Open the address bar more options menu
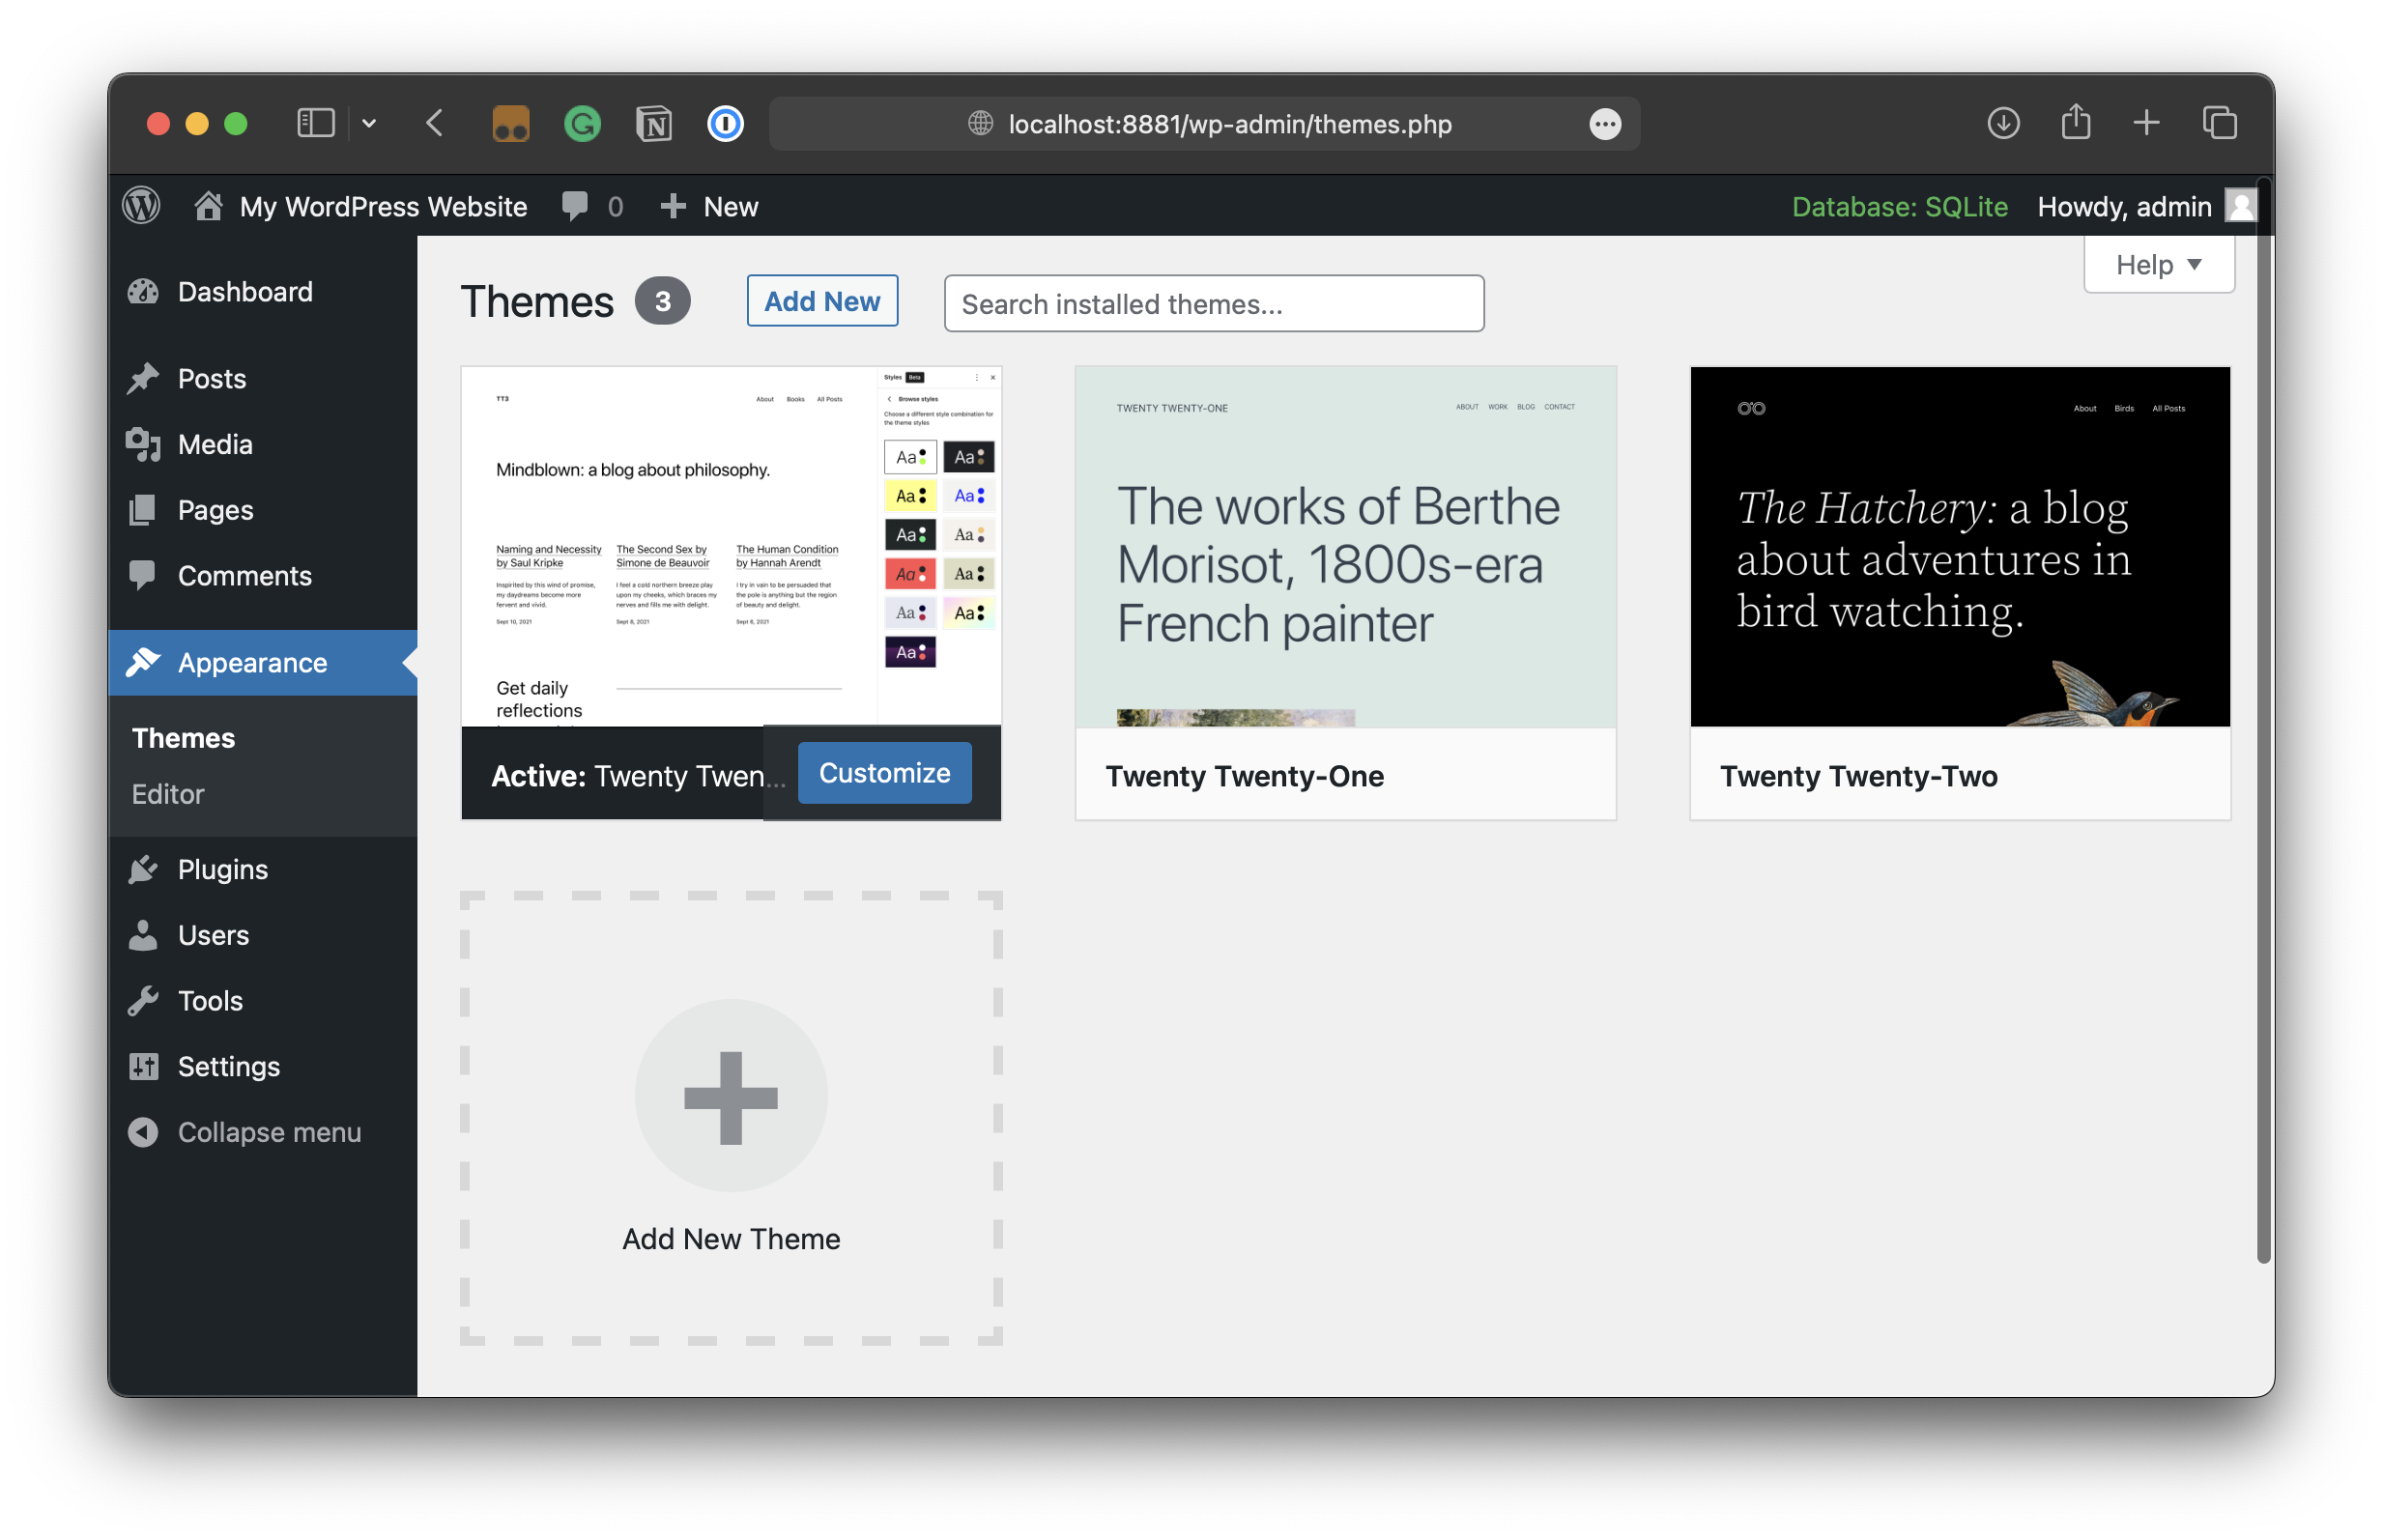 pyautogui.click(x=1604, y=123)
